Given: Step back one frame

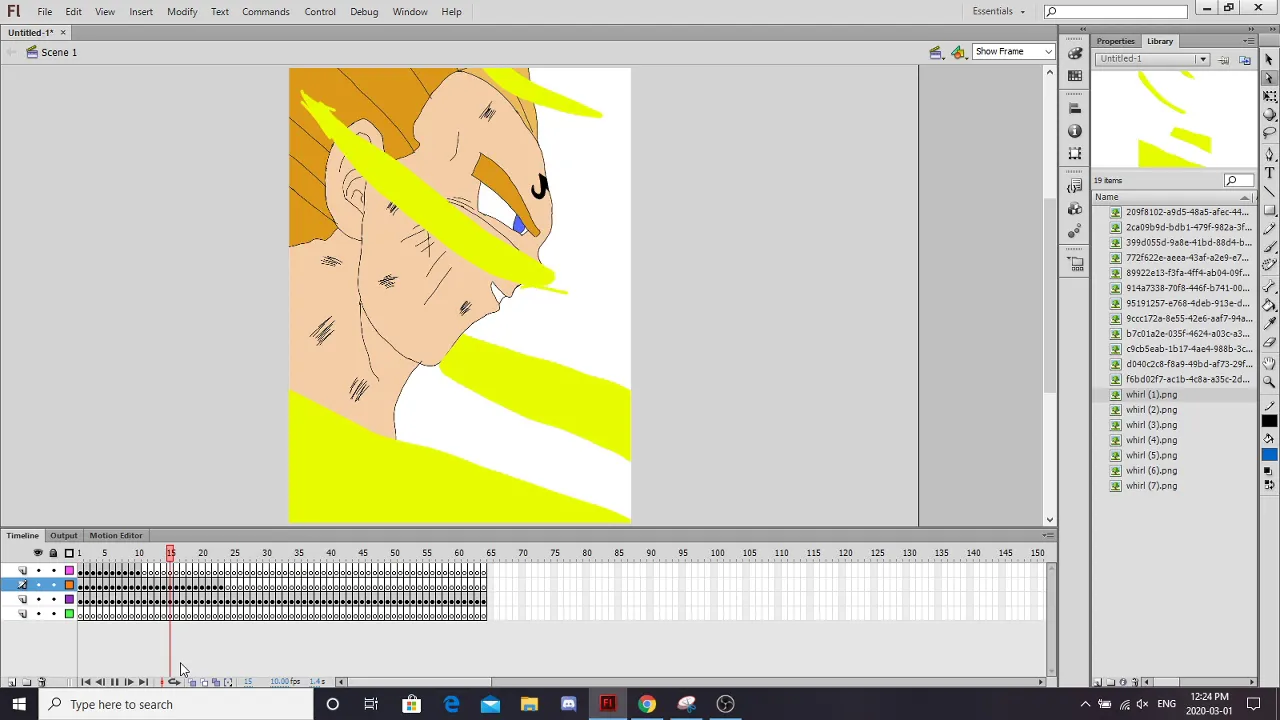Looking at the screenshot, I should tap(100, 682).
